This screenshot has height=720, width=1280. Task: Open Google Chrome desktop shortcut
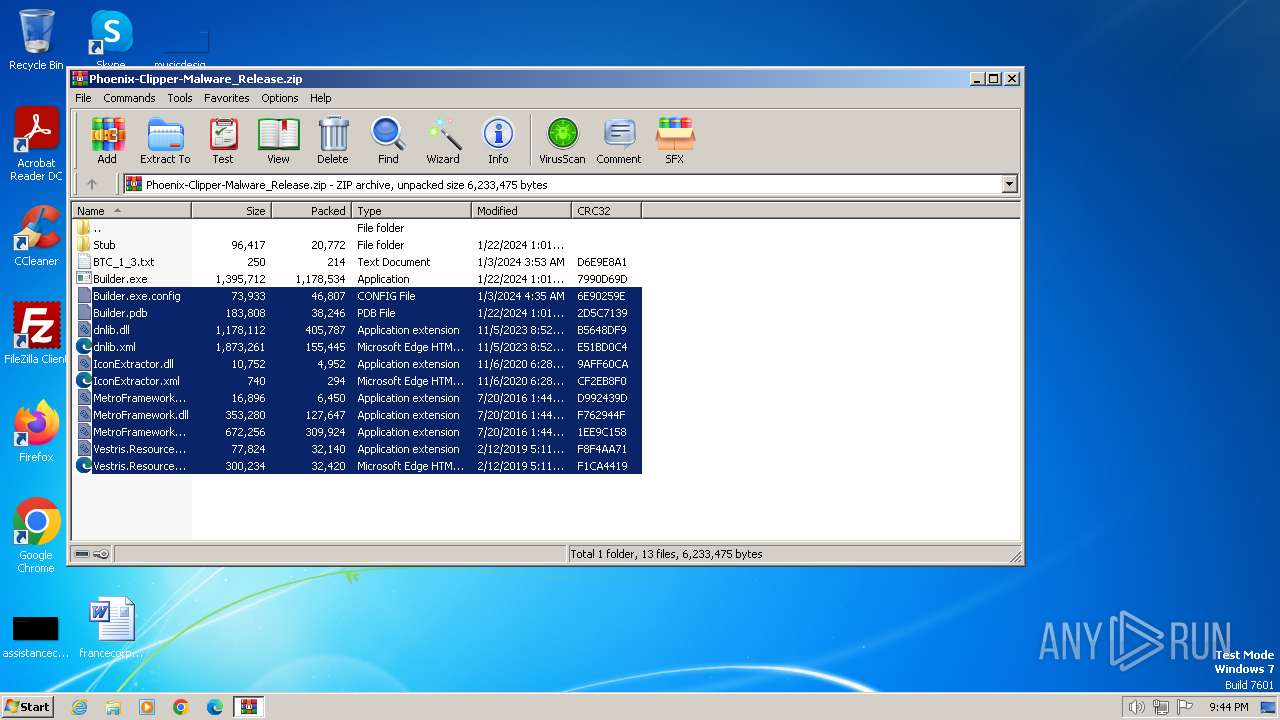coord(36,536)
